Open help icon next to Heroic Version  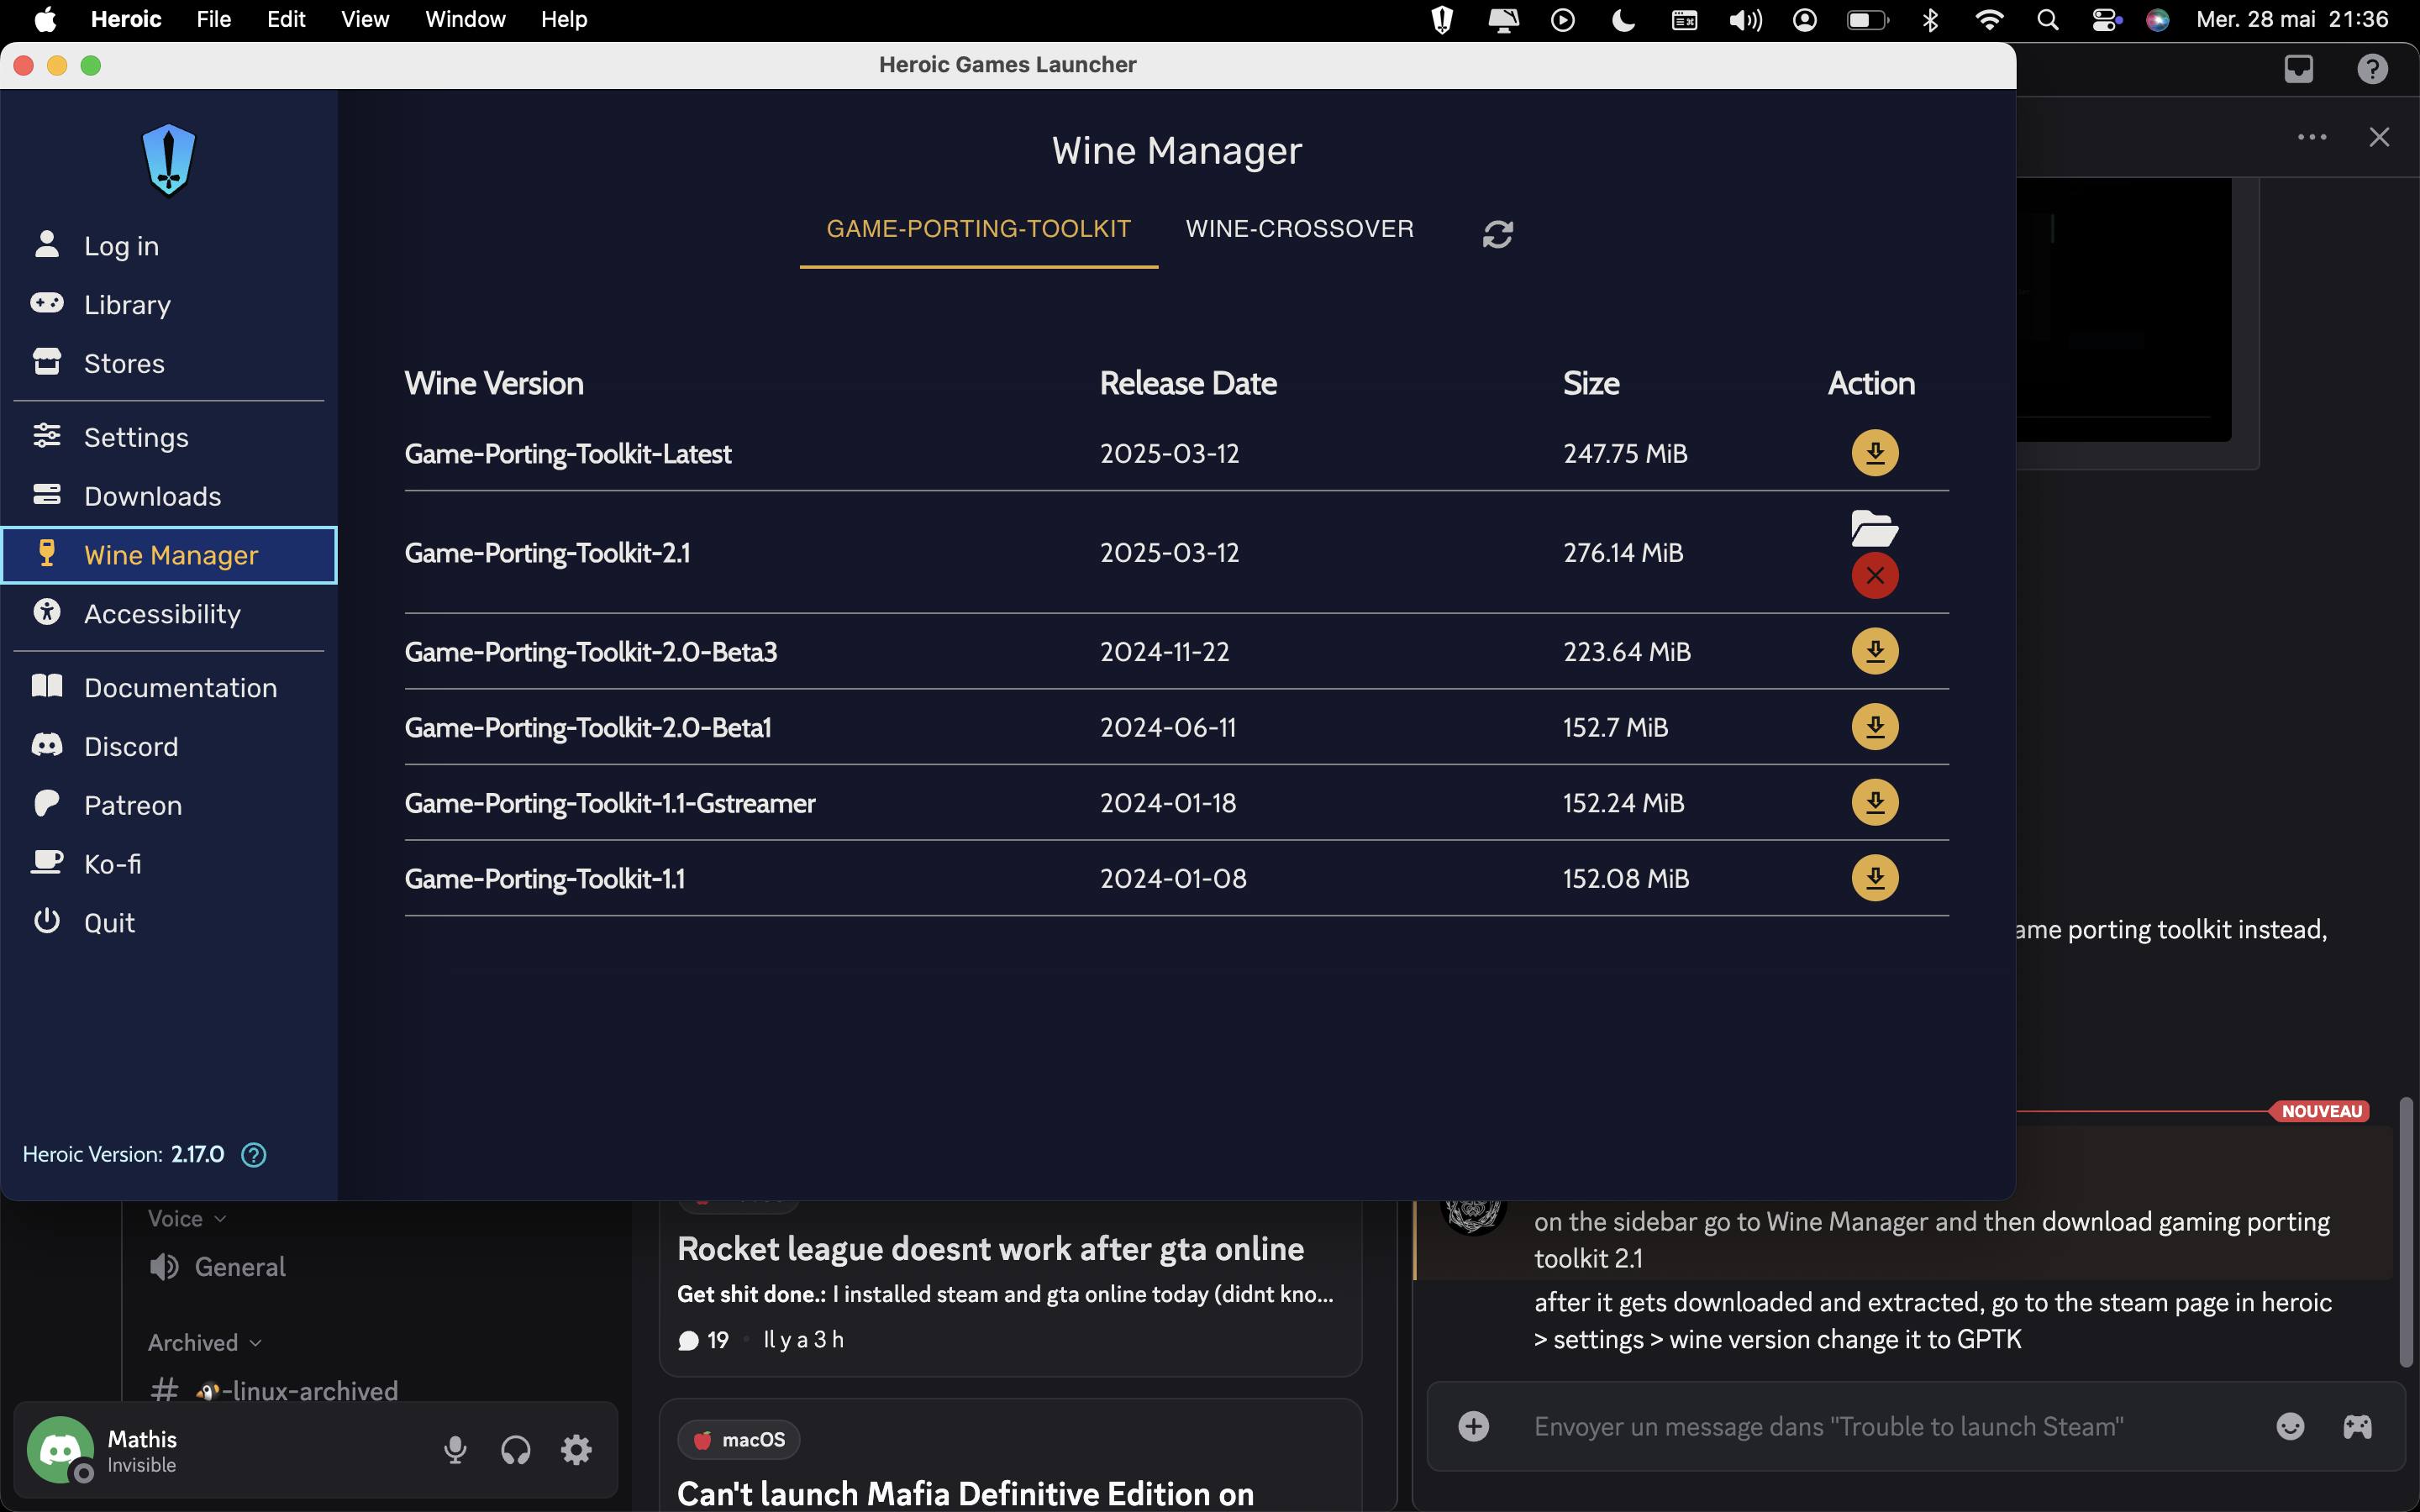tap(254, 1155)
